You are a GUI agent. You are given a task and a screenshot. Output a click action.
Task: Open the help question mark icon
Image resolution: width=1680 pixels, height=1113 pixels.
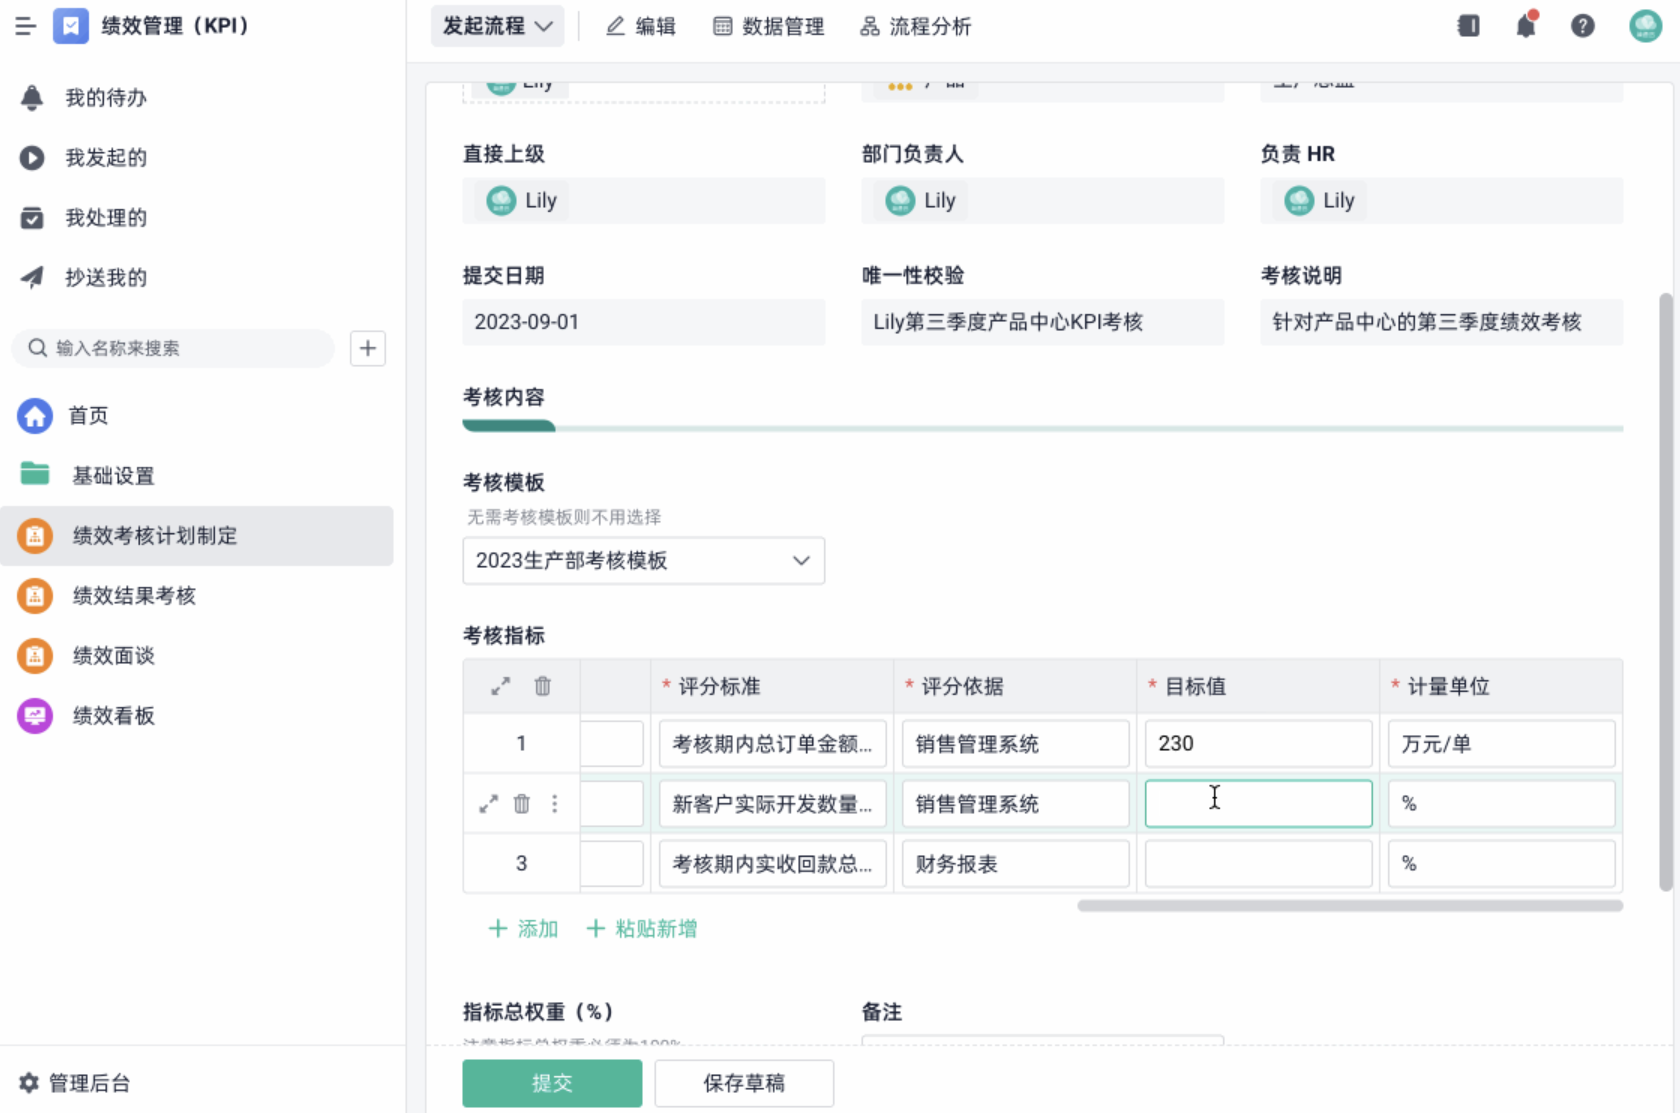click(x=1583, y=26)
